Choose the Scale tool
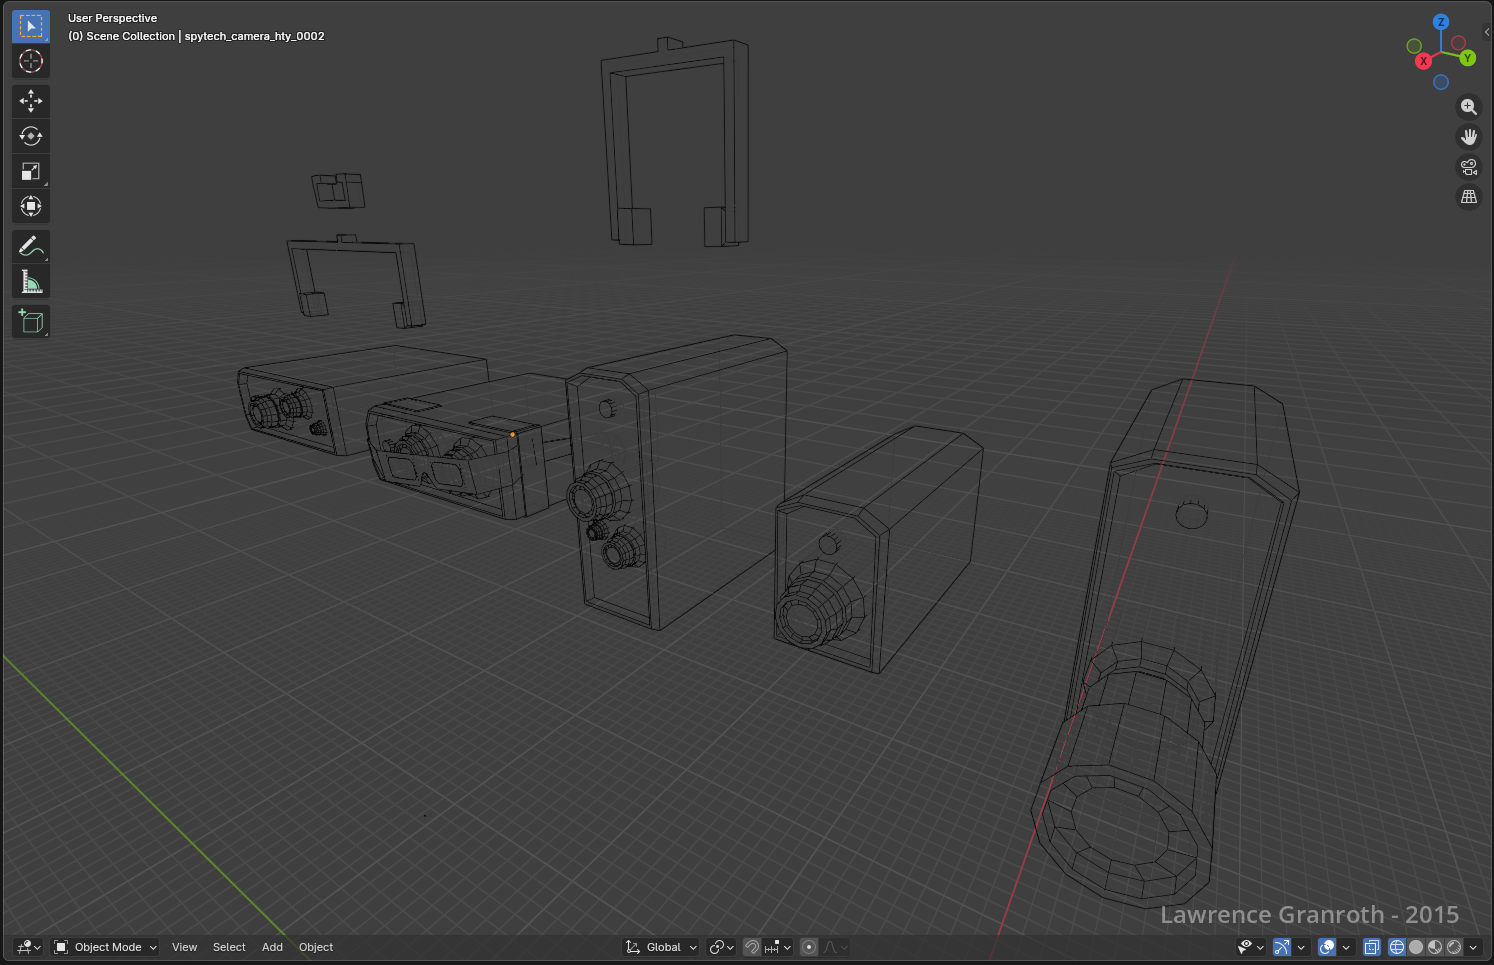 tap(31, 171)
